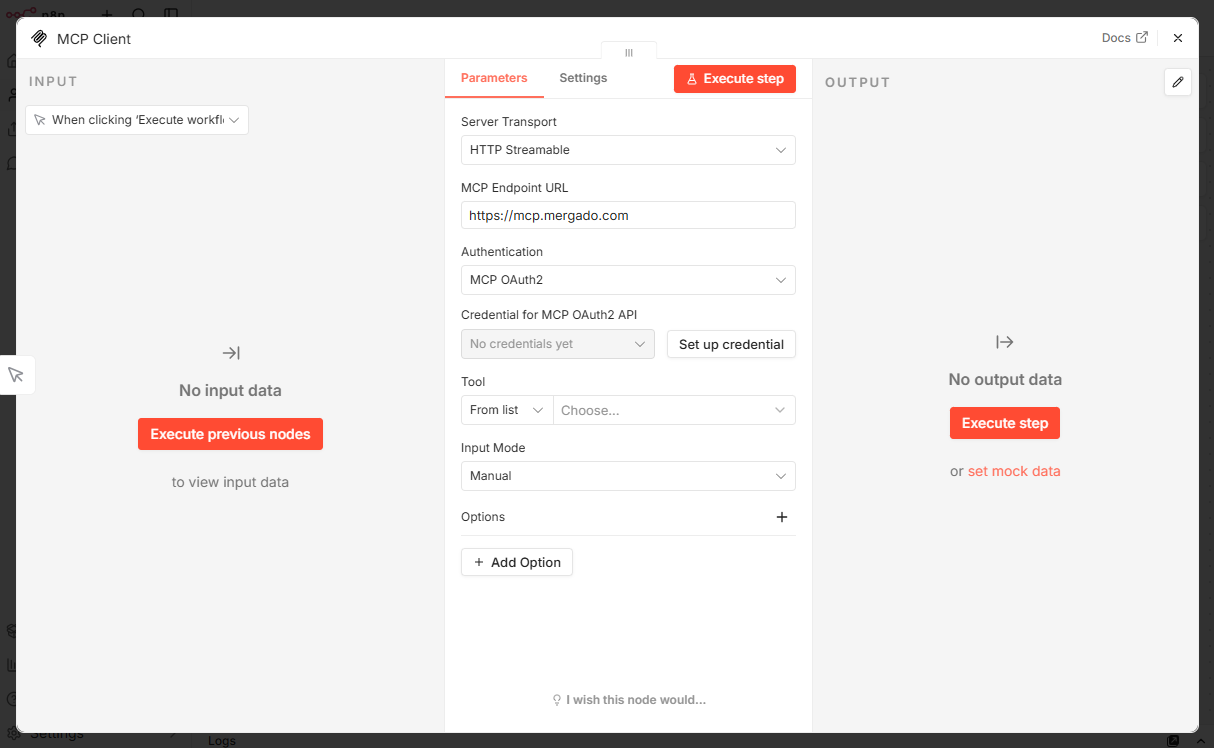Click the MCP Endpoint URL field
The width and height of the screenshot is (1214, 748).
[x=628, y=215]
